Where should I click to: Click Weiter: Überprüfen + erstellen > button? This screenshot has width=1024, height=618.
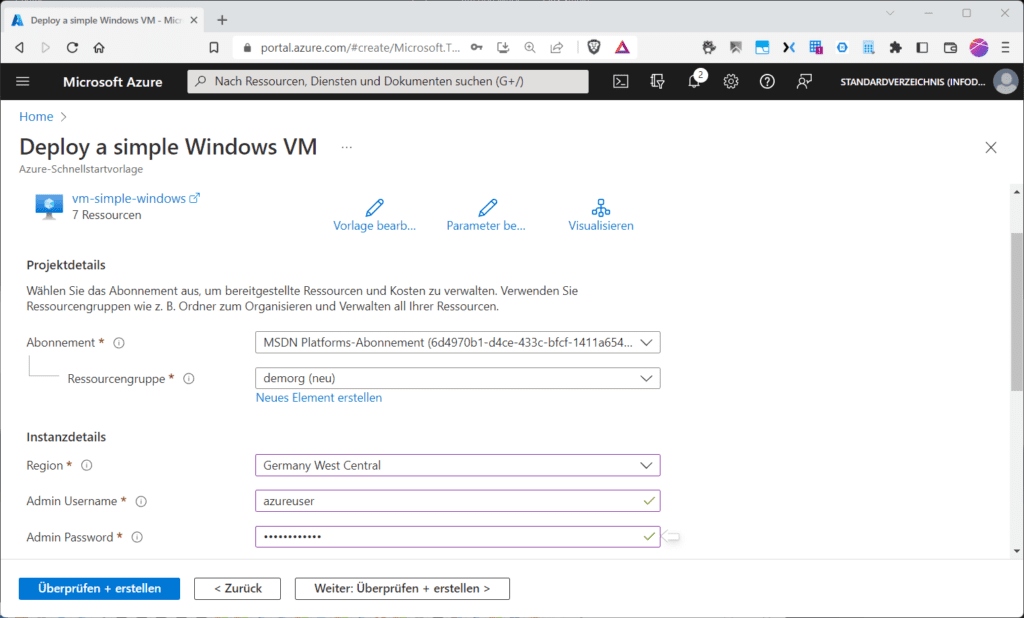(402, 589)
